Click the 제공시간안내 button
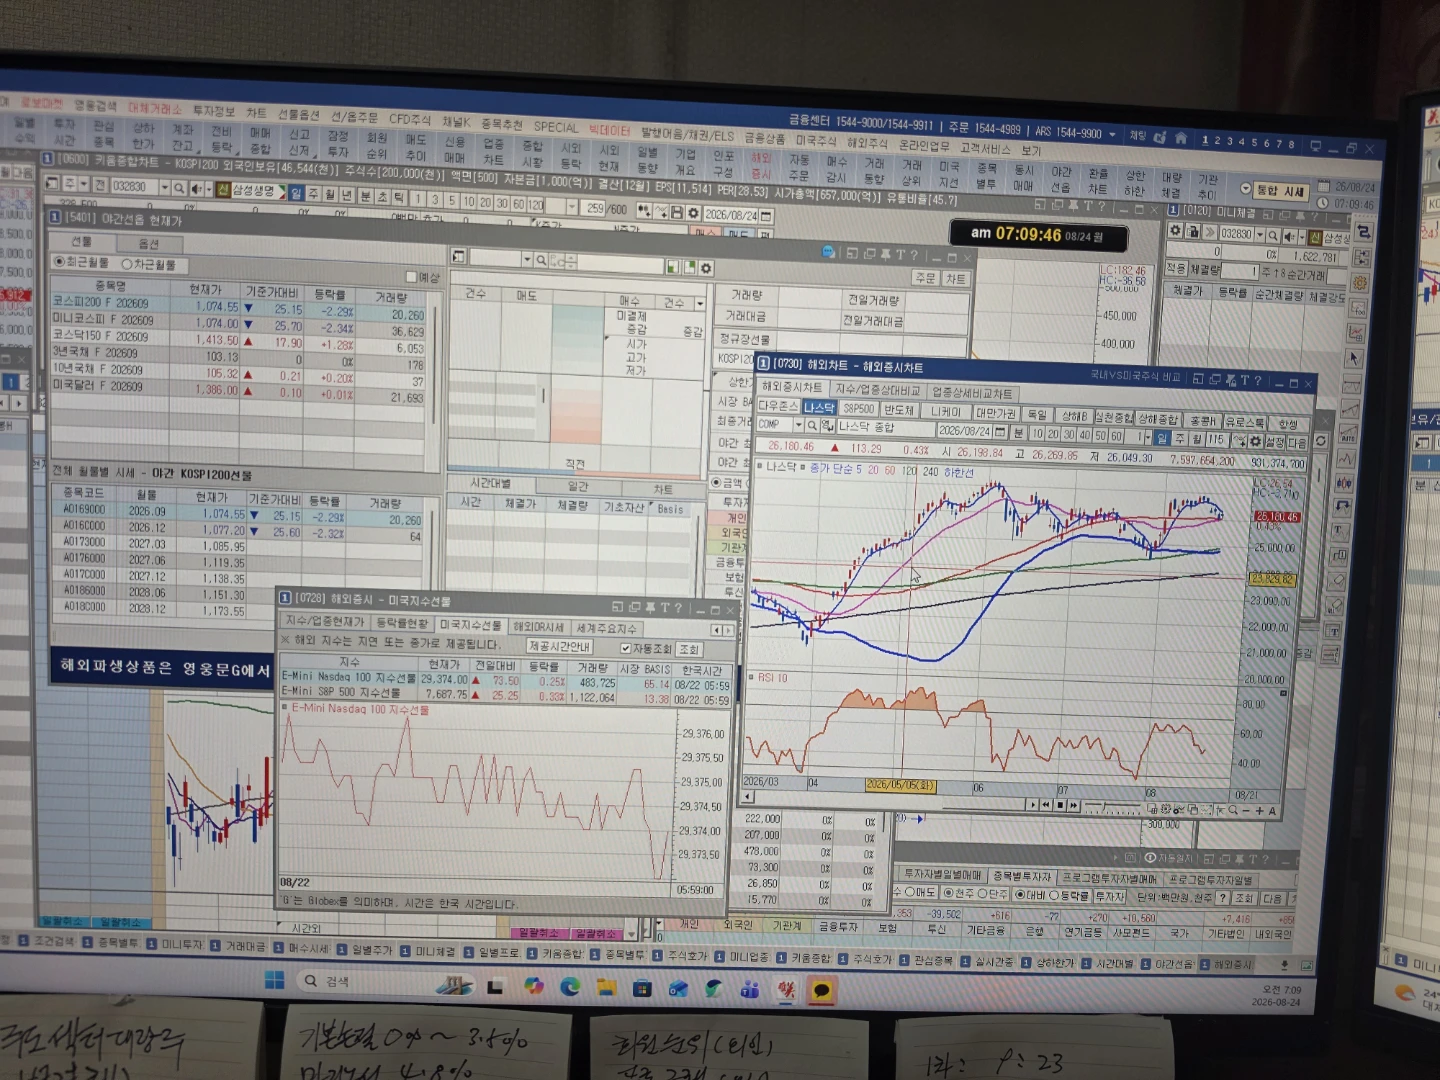 pos(559,646)
